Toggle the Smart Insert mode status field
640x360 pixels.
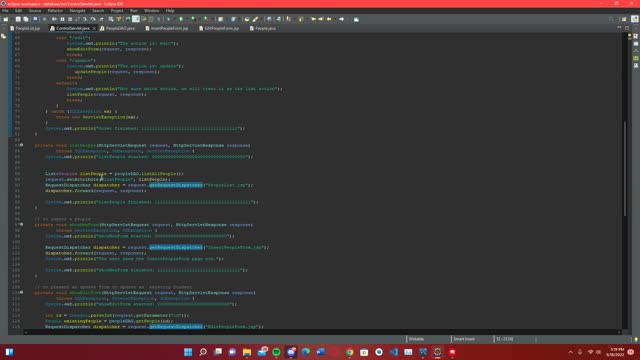[464, 339]
